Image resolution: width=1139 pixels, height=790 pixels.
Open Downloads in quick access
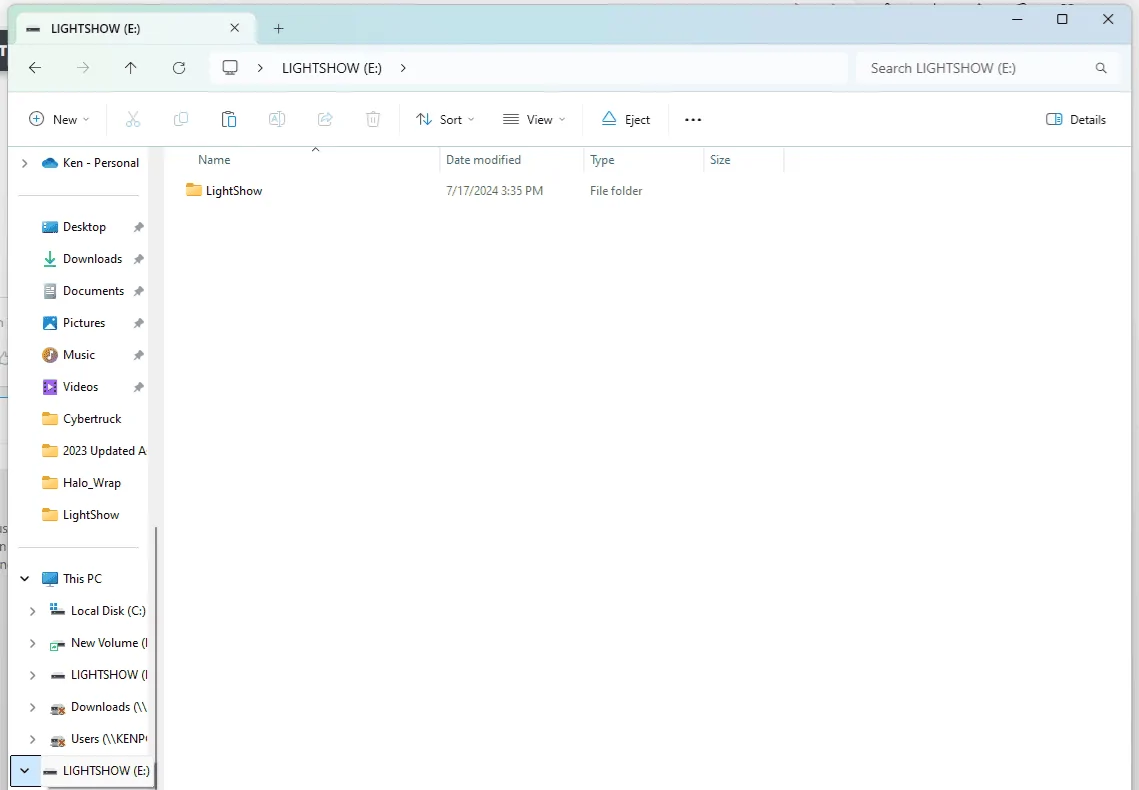coord(92,258)
